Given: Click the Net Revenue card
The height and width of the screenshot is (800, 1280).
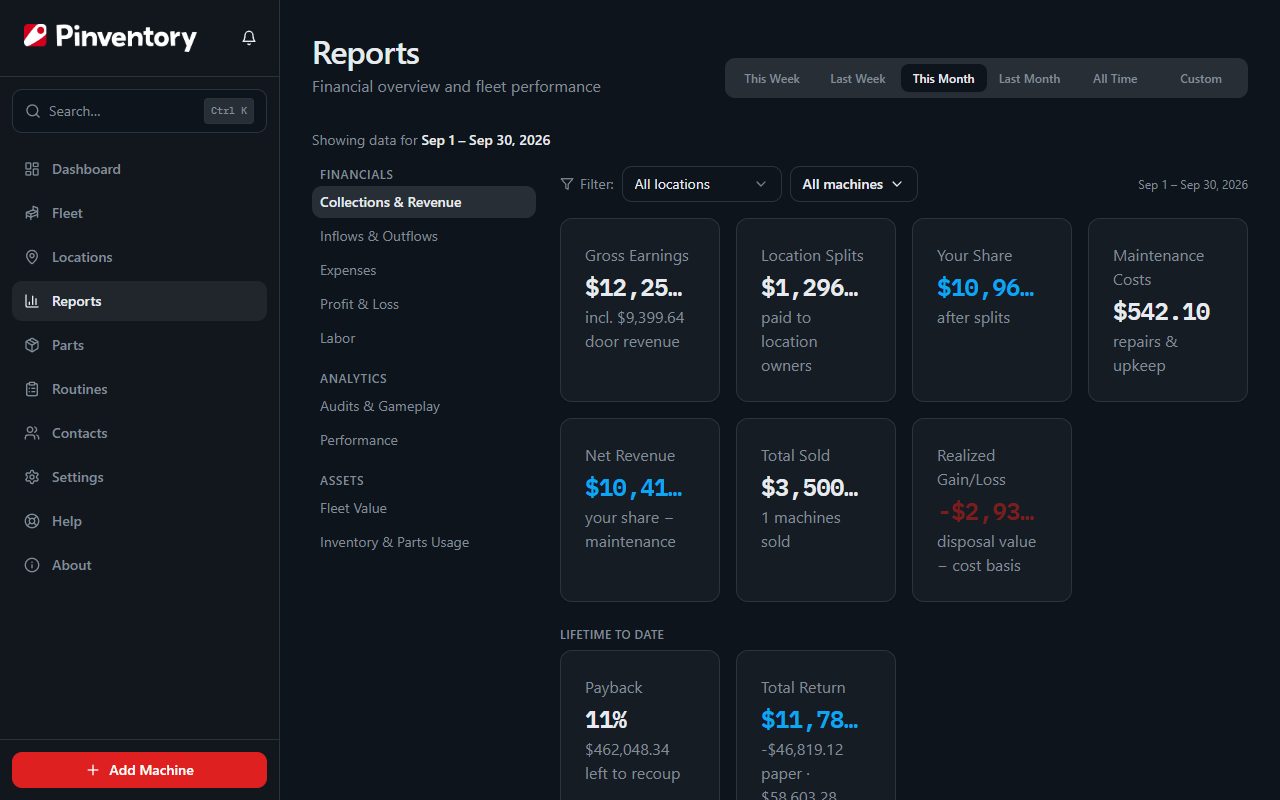Looking at the screenshot, I should click(x=640, y=510).
